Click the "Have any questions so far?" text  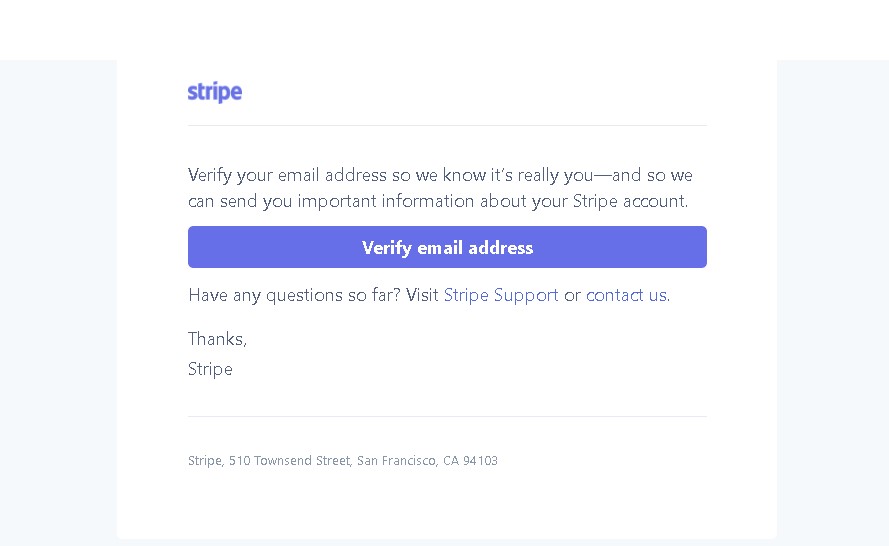[x=294, y=295]
